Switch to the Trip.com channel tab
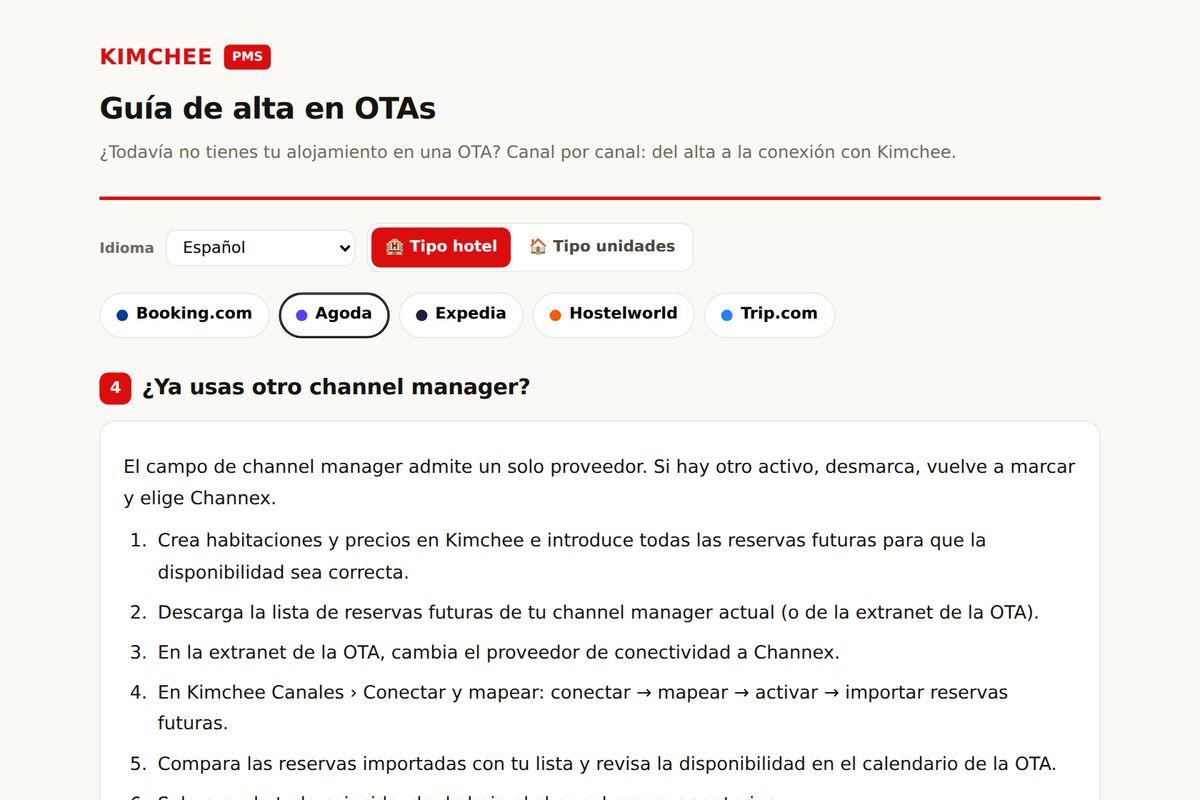1200x800 pixels. click(769, 315)
